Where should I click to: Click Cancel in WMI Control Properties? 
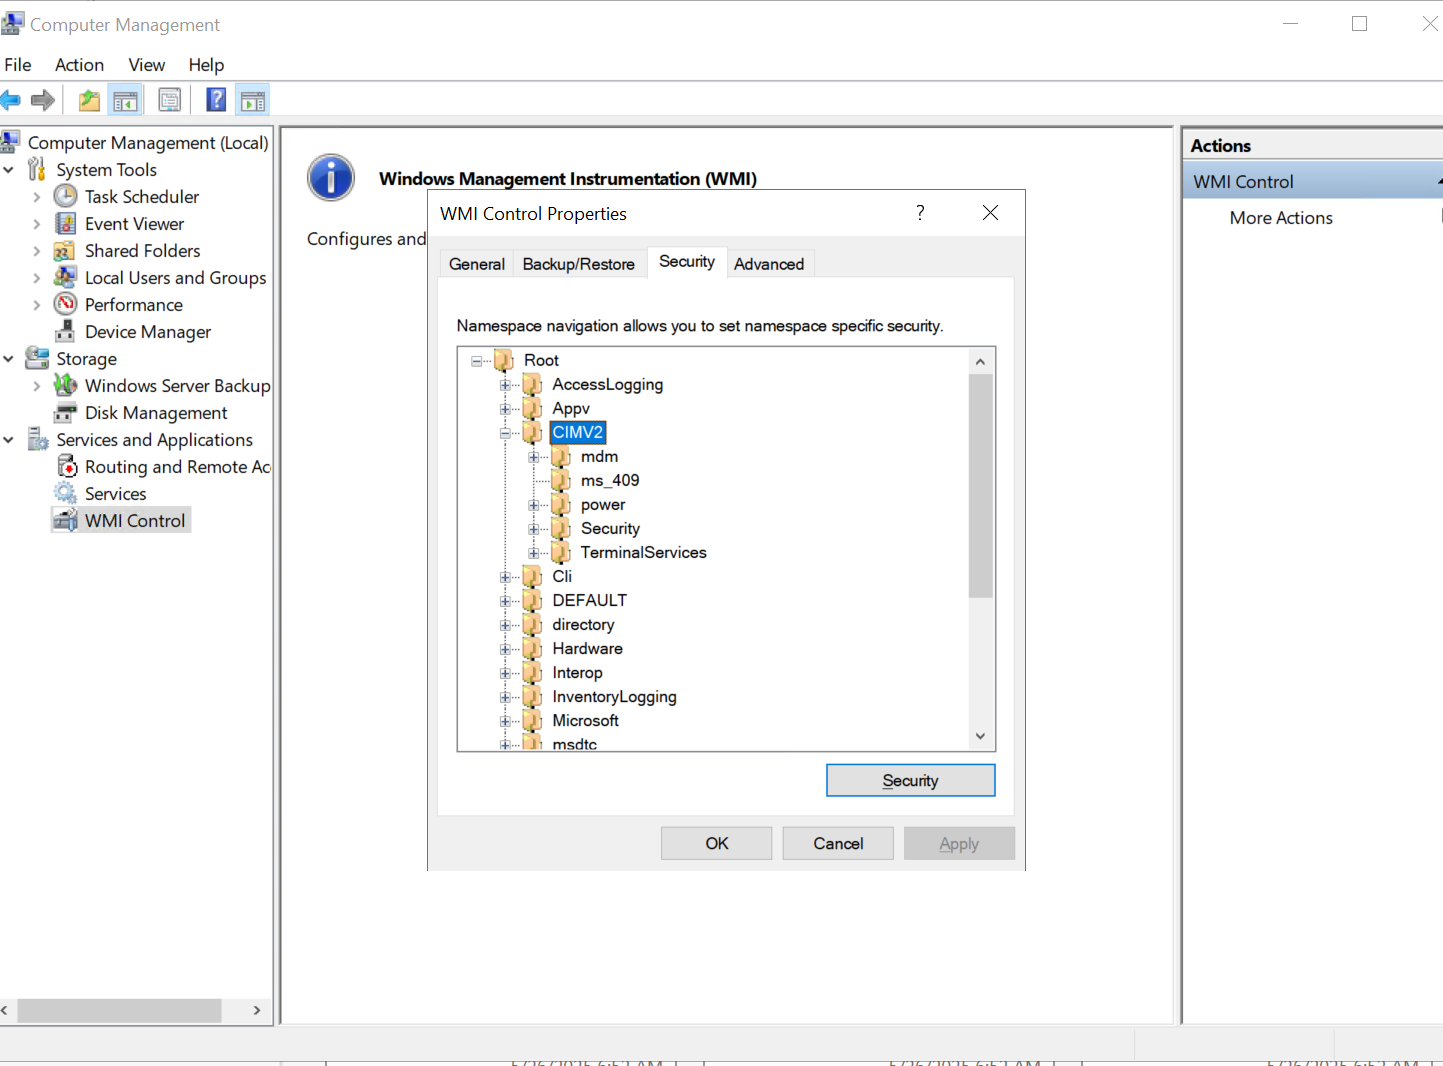[838, 843]
